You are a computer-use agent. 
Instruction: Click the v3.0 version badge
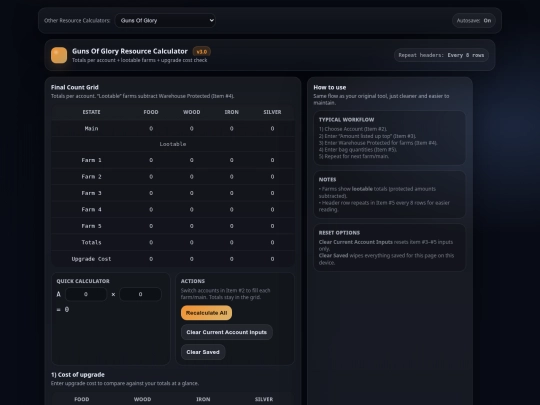pos(202,52)
